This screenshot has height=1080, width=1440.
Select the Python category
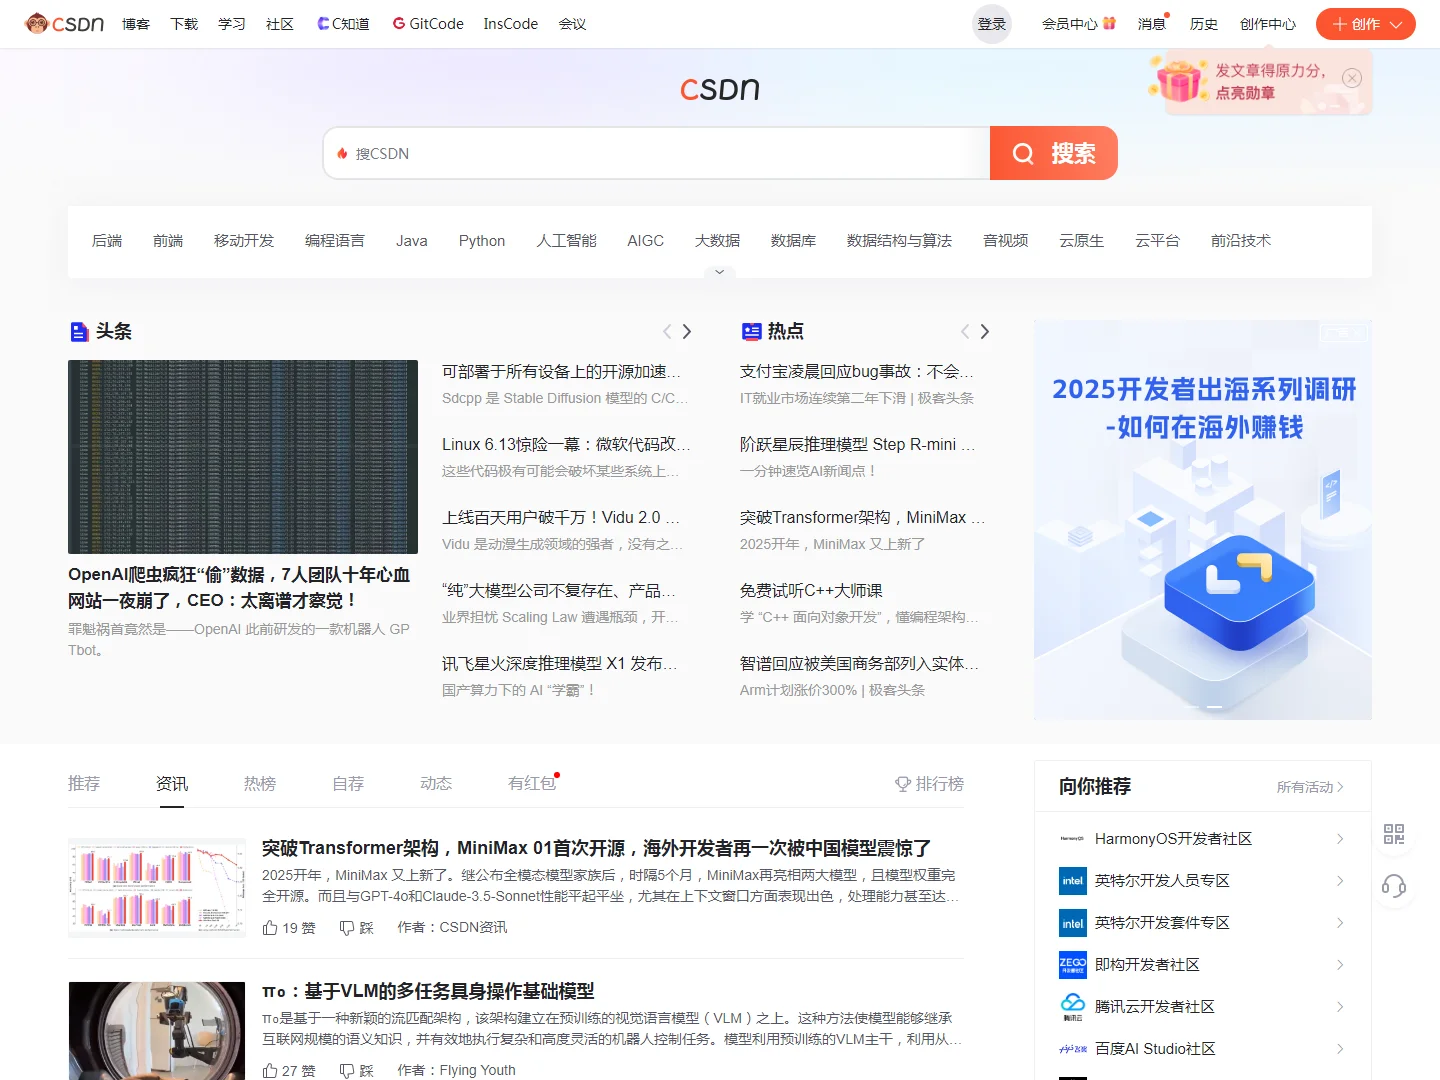click(482, 241)
